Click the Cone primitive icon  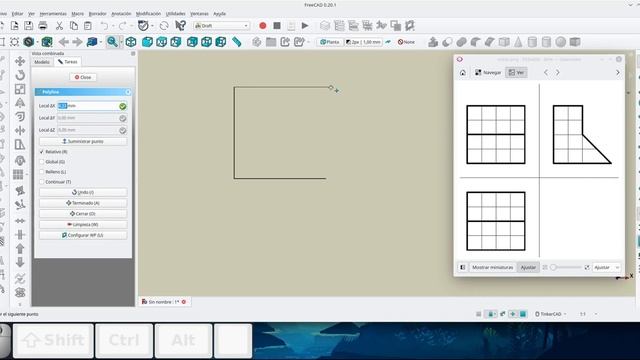tap(518, 42)
